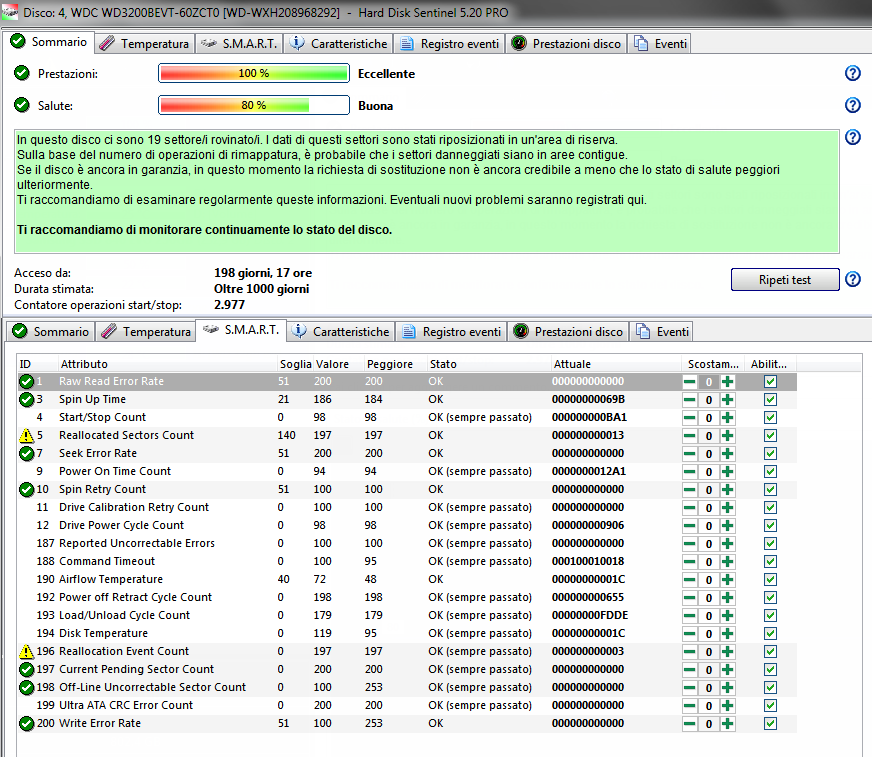
Task: Sort table by Peggiore column header
Action: pyautogui.click(x=394, y=364)
